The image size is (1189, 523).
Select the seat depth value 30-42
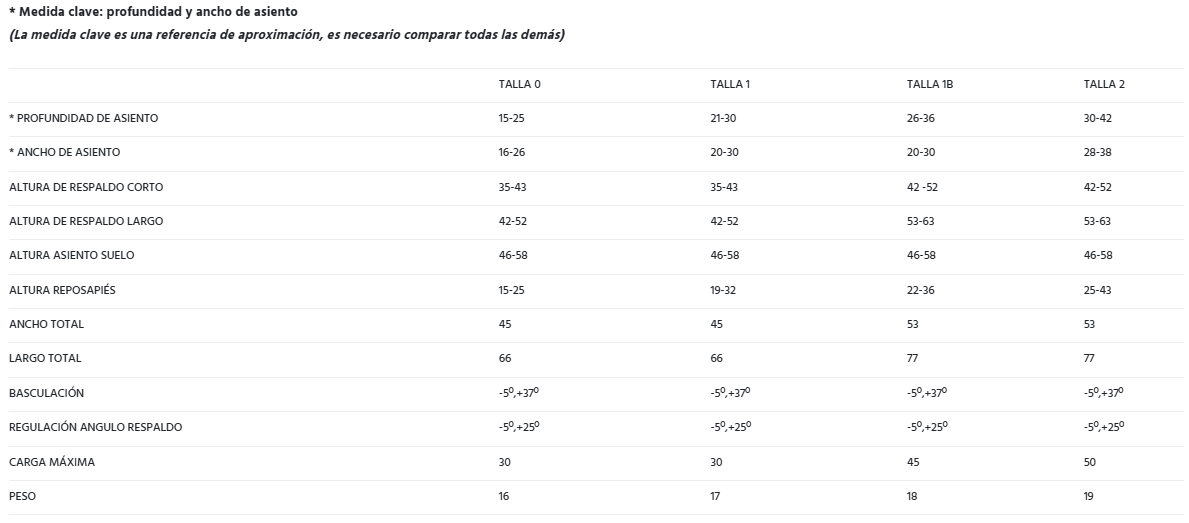1098,118
